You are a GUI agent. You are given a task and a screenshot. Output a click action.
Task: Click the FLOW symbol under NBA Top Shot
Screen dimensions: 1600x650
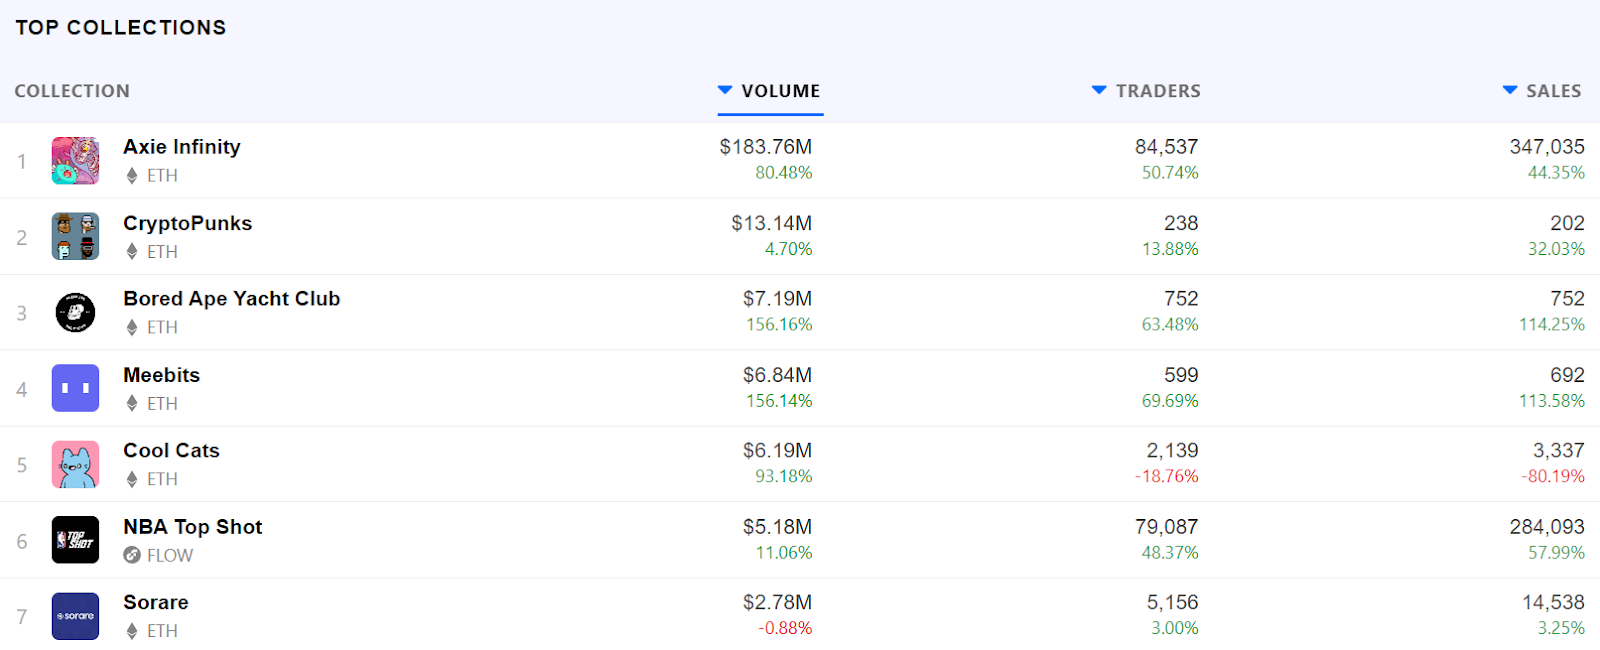131,555
